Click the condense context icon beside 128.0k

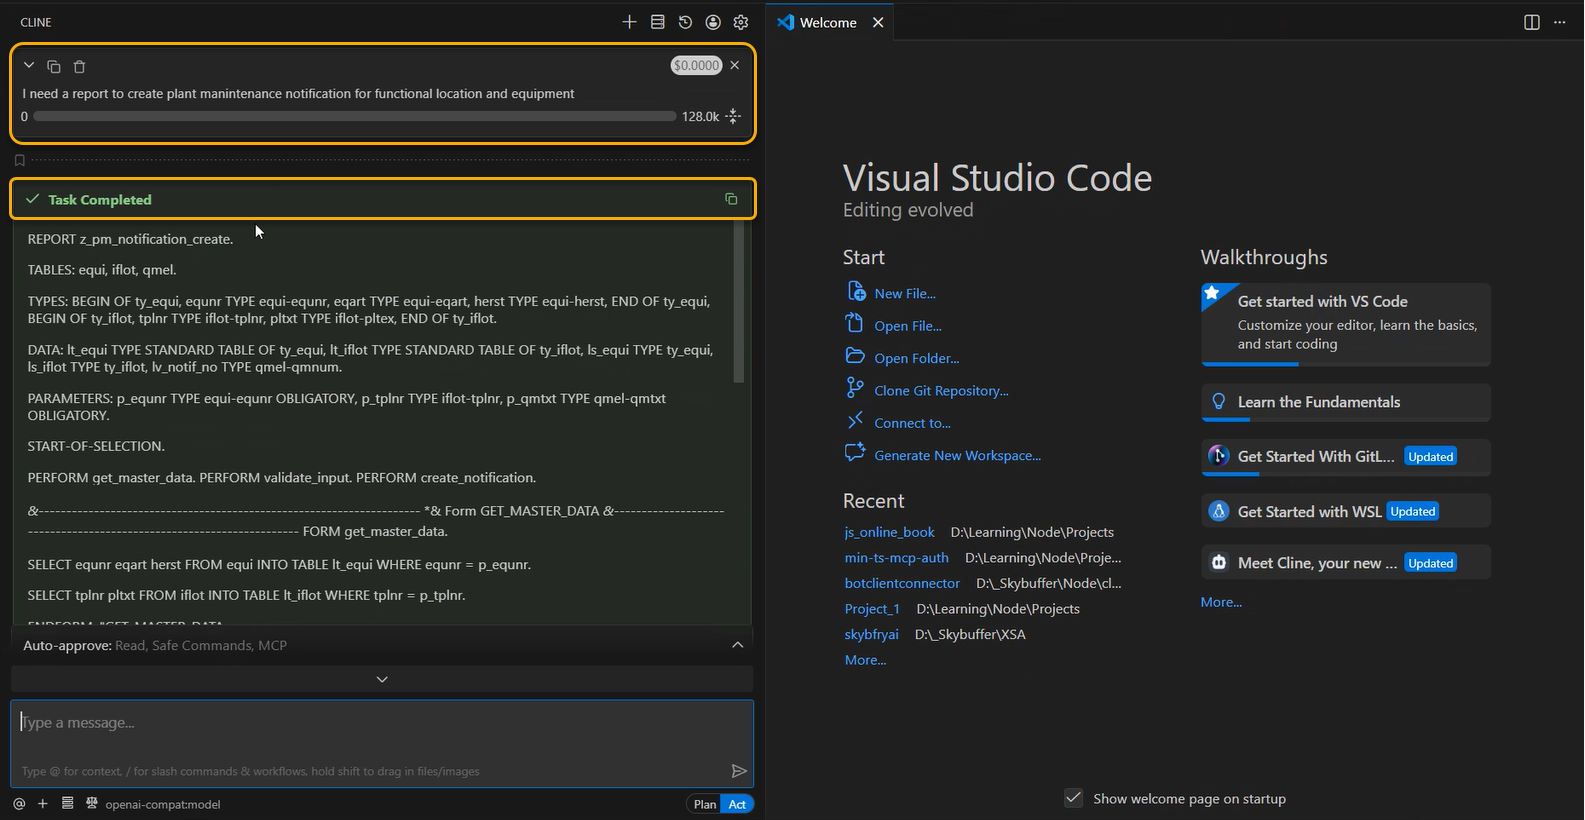point(733,117)
